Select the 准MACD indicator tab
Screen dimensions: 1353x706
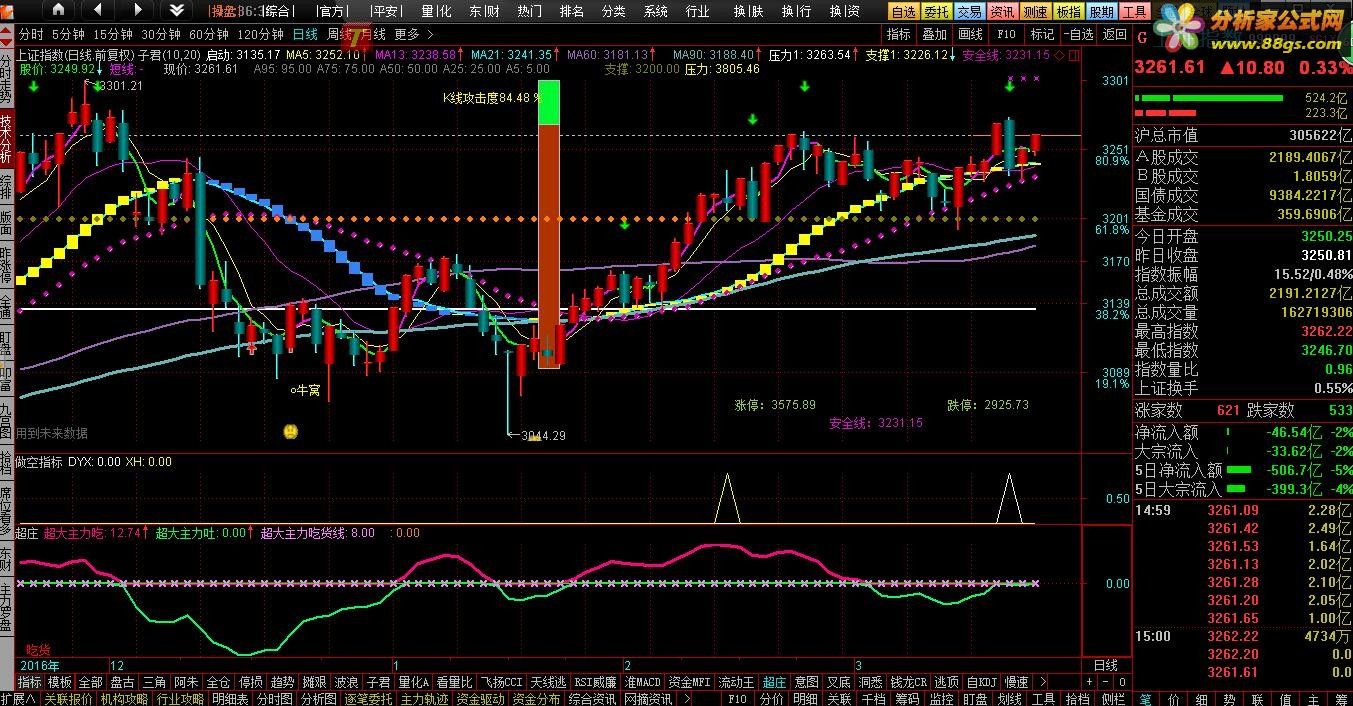644,682
